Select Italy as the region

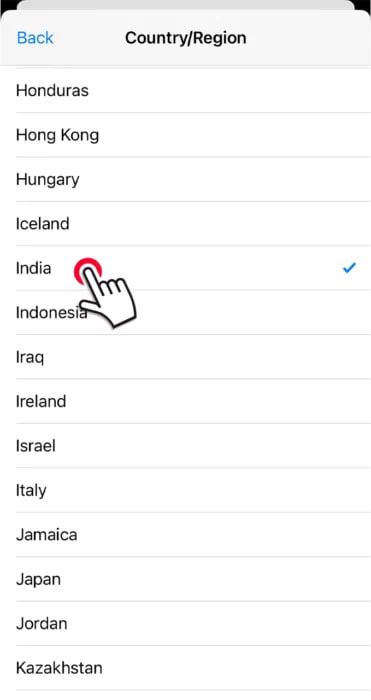point(185,490)
